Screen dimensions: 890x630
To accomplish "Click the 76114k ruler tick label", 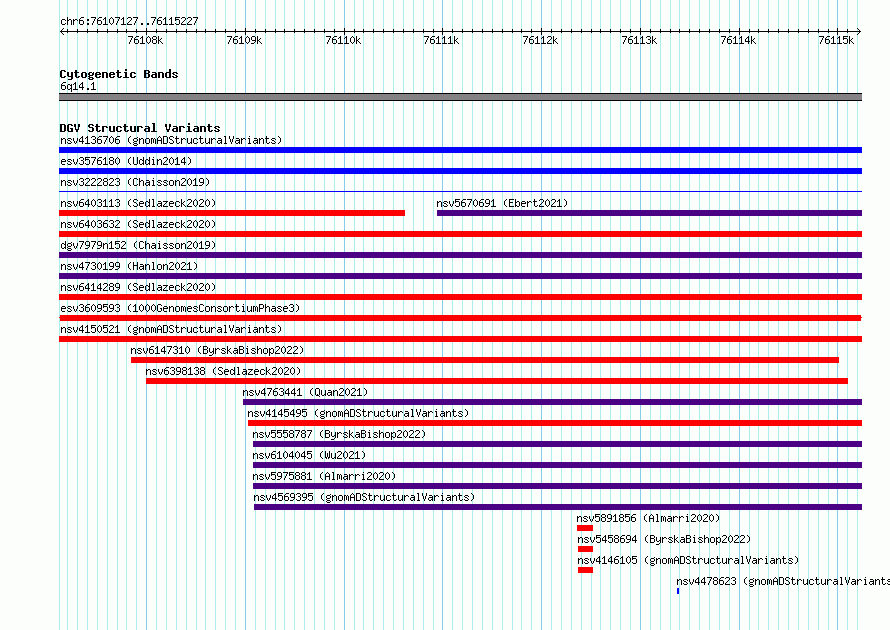I will (738, 40).
